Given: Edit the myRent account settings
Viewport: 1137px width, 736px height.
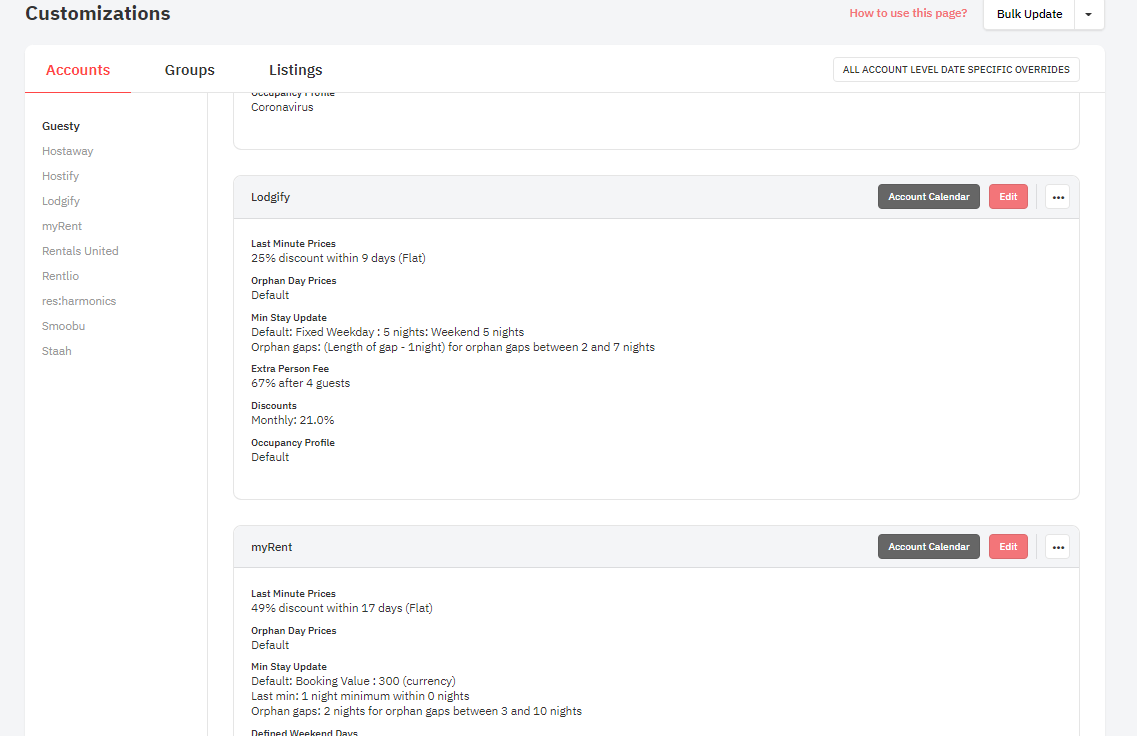Looking at the screenshot, I should click(1008, 547).
